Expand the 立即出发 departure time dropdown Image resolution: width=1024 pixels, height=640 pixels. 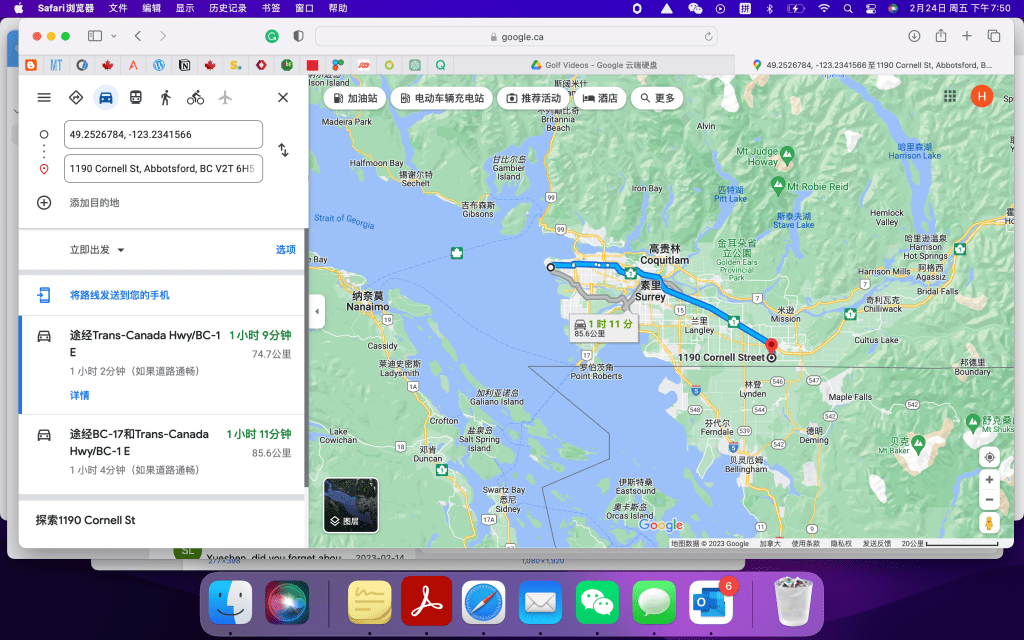point(97,250)
